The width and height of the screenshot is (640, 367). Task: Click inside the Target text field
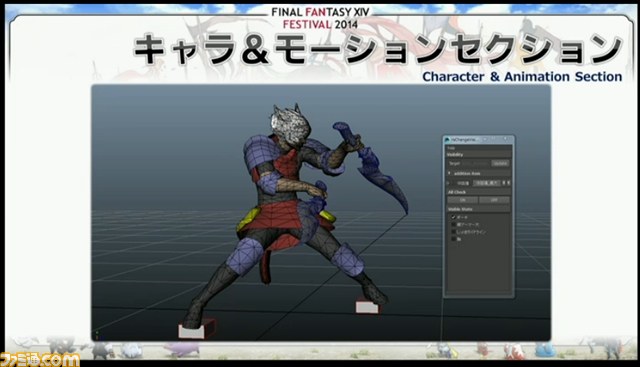(x=476, y=163)
